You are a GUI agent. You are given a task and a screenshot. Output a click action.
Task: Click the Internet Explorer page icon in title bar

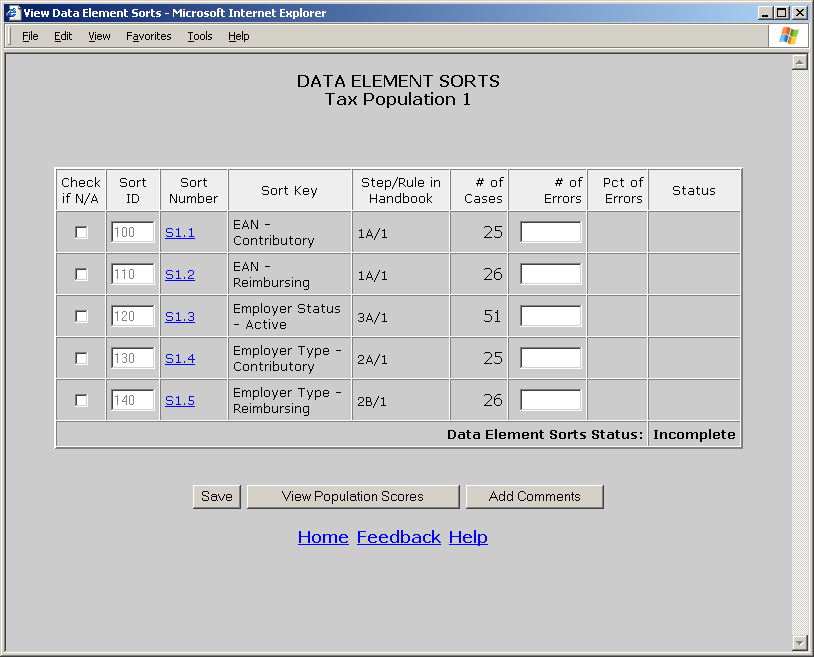pyautogui.click(x=14, y=13)
